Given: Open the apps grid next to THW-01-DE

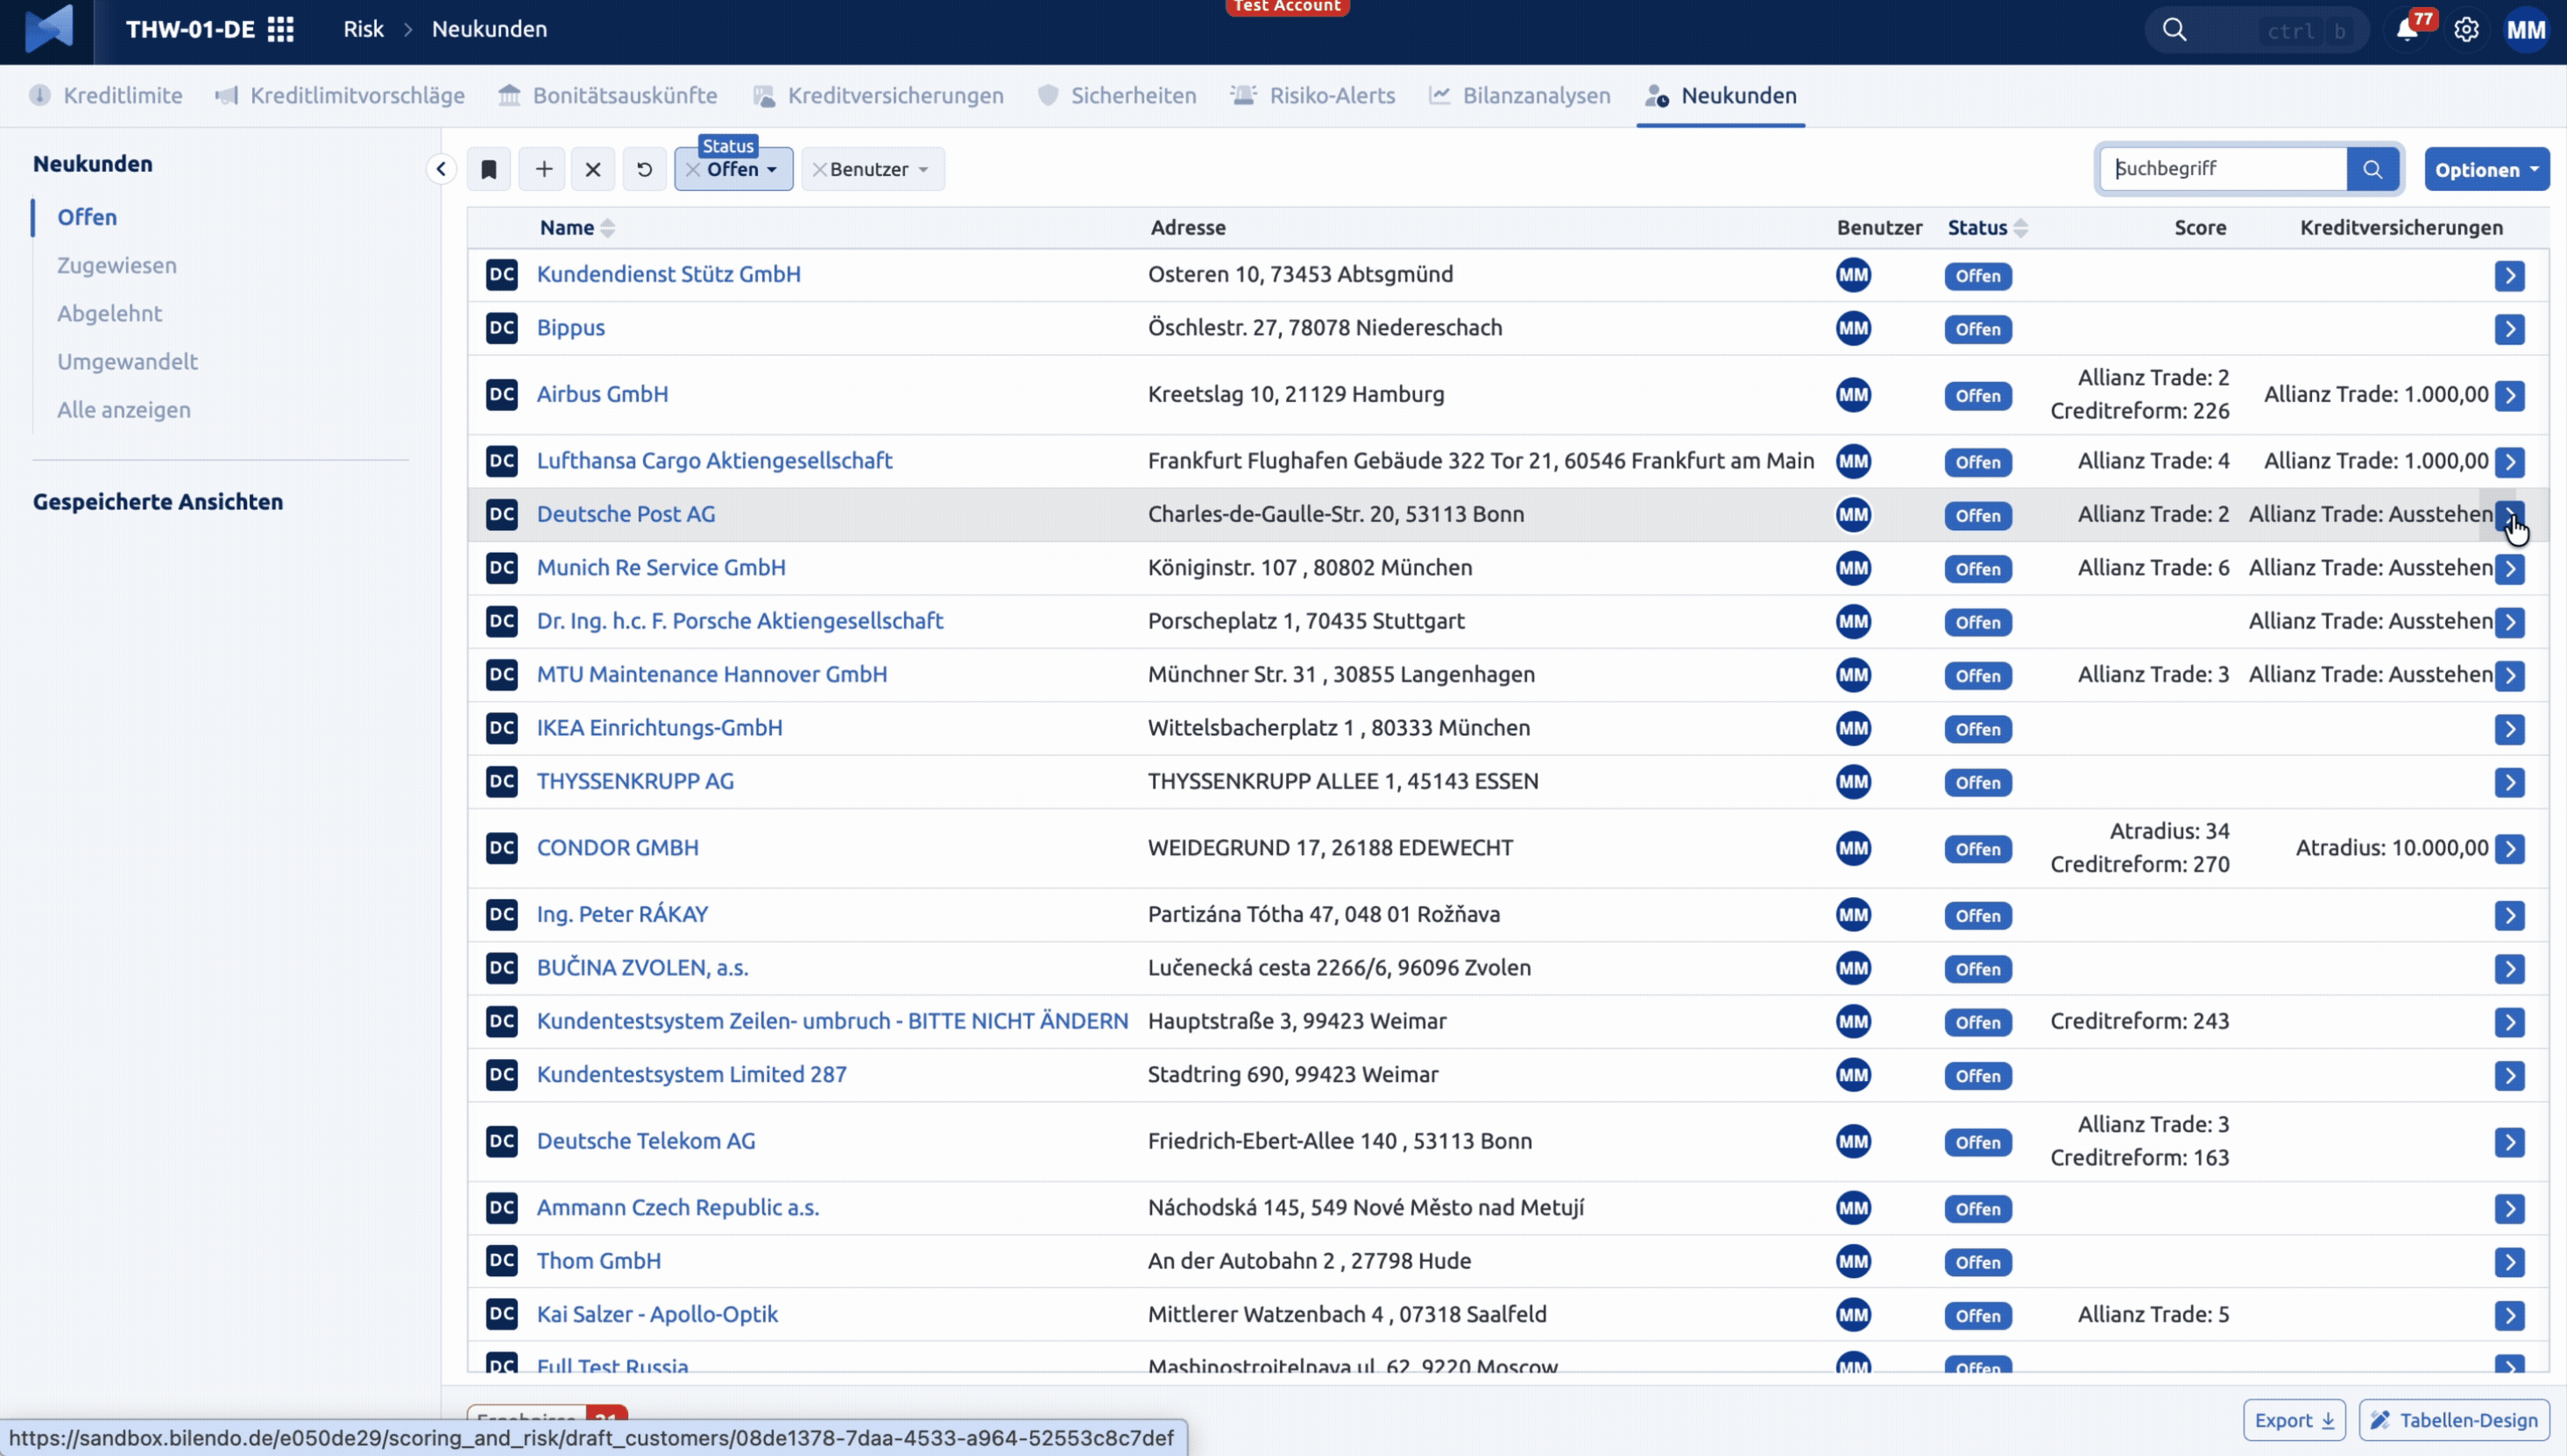Looking at the screenshot, I should 281,29.
